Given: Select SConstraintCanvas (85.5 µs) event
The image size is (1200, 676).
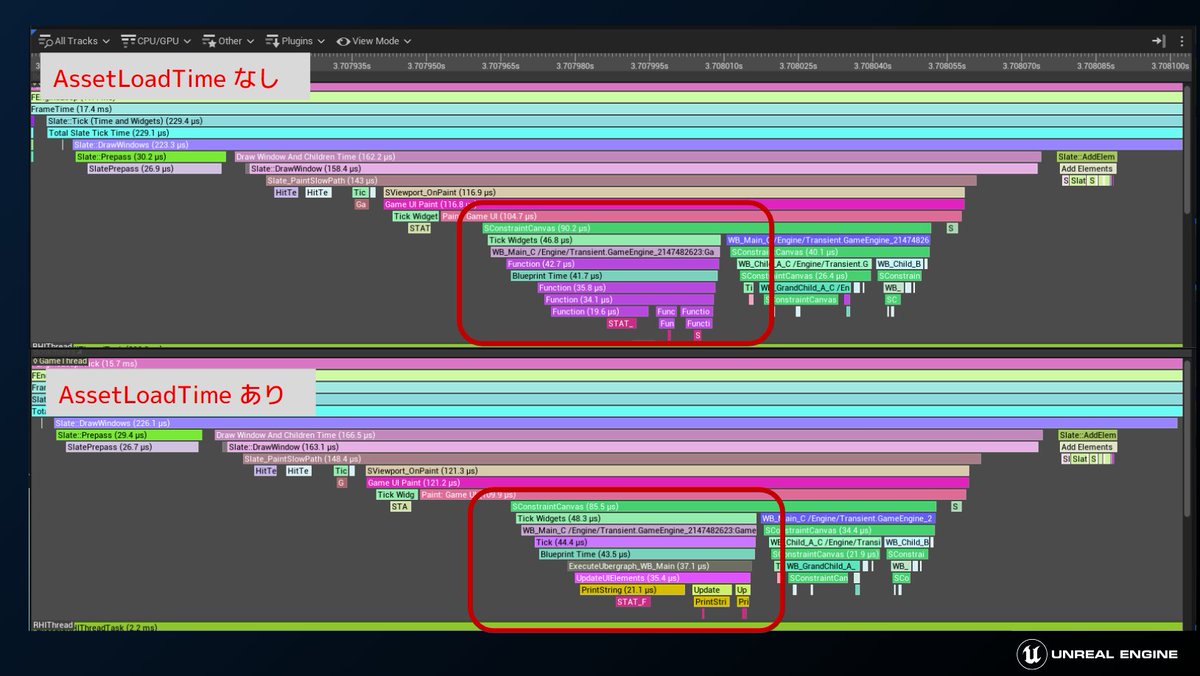Looking at the screenshot, I should pos(723,506).
